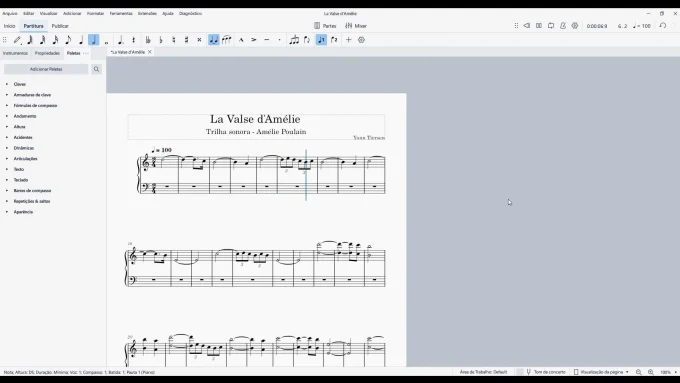Add slur to selected notes
The width and height of the screenshot is (680, 383).
tap(226, 40)
